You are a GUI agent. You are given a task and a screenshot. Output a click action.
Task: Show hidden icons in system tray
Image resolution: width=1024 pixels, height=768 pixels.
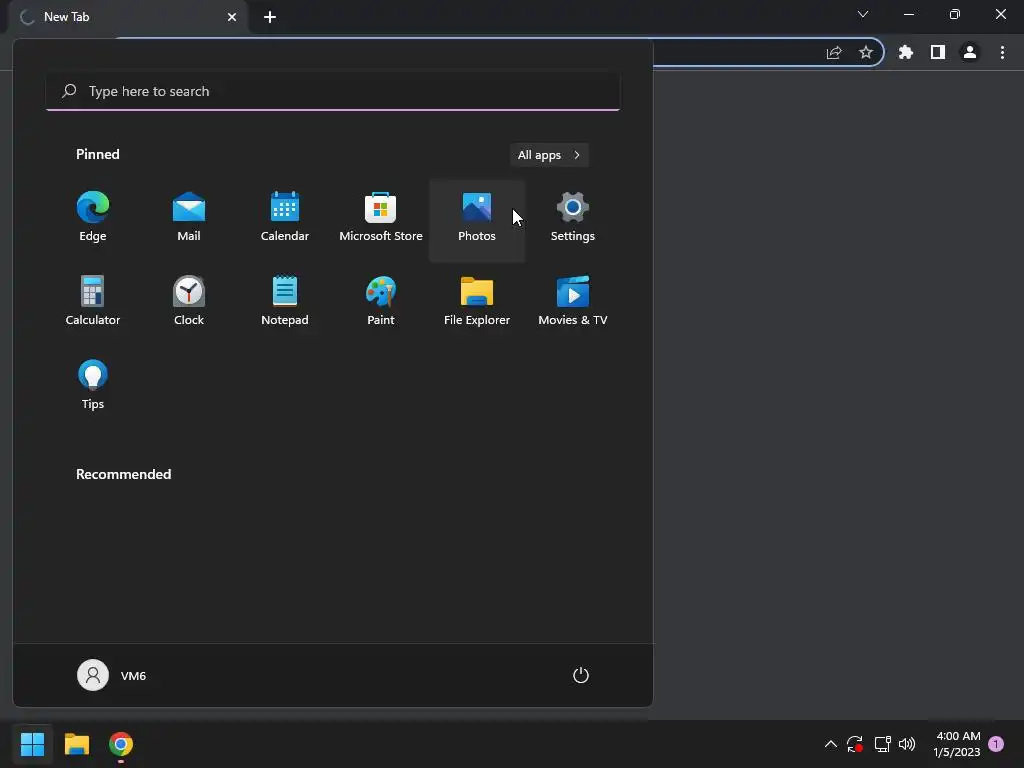[831, 744]
